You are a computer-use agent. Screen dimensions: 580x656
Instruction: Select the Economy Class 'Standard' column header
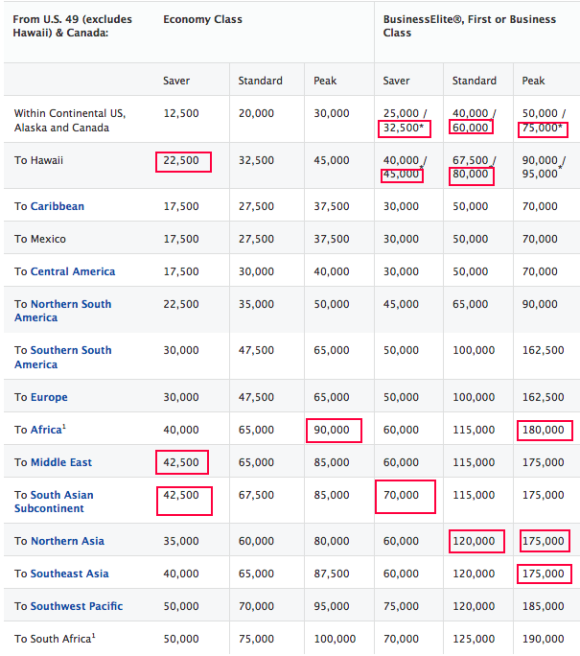coord(260,81)
